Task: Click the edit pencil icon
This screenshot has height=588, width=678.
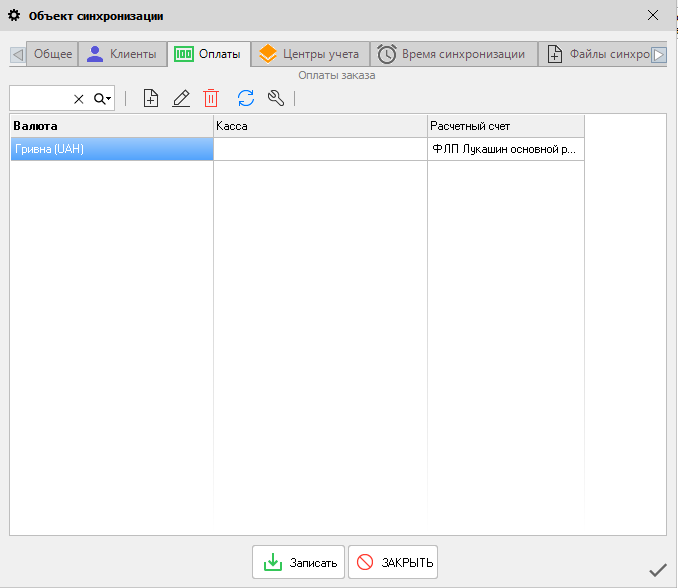Action: (181, 98)
